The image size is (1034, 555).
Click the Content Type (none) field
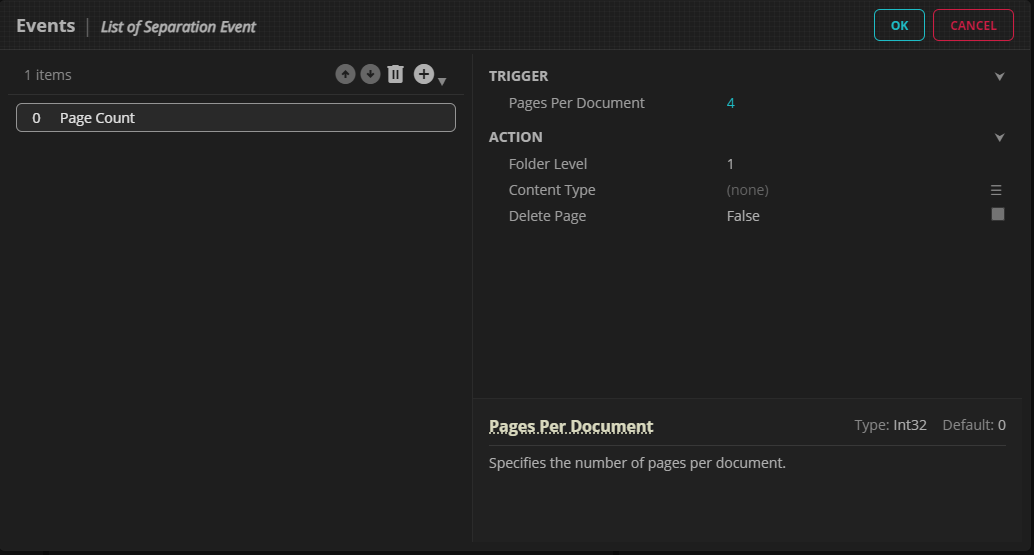[x=747, y=190]
